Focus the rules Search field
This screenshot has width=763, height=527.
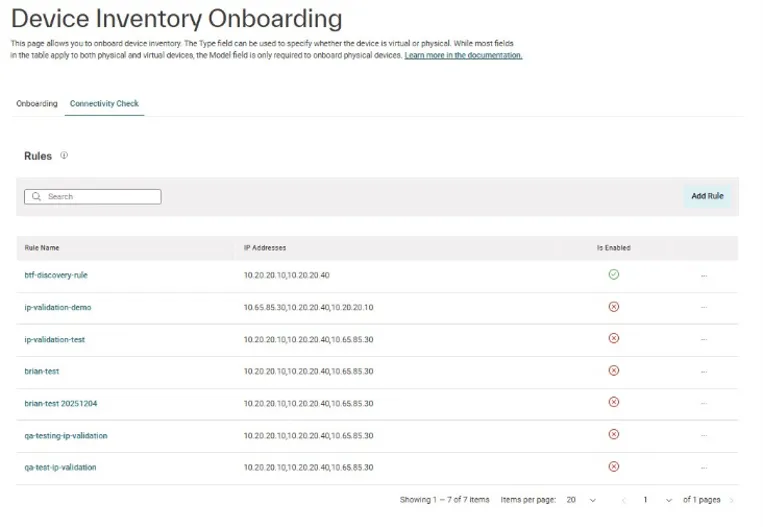coord(92,197)
